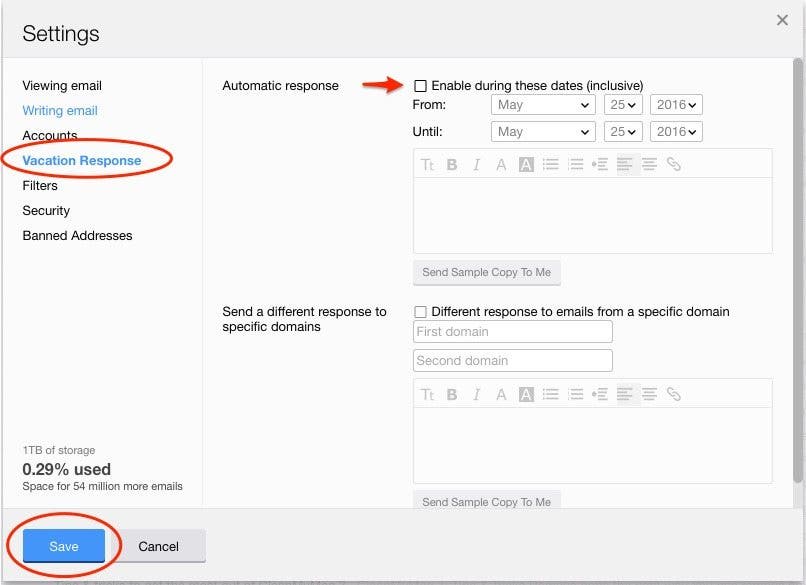The width and height of the screenshot is (806, 585).
Task: Insert link in the domain response editor
Action: 673,394
